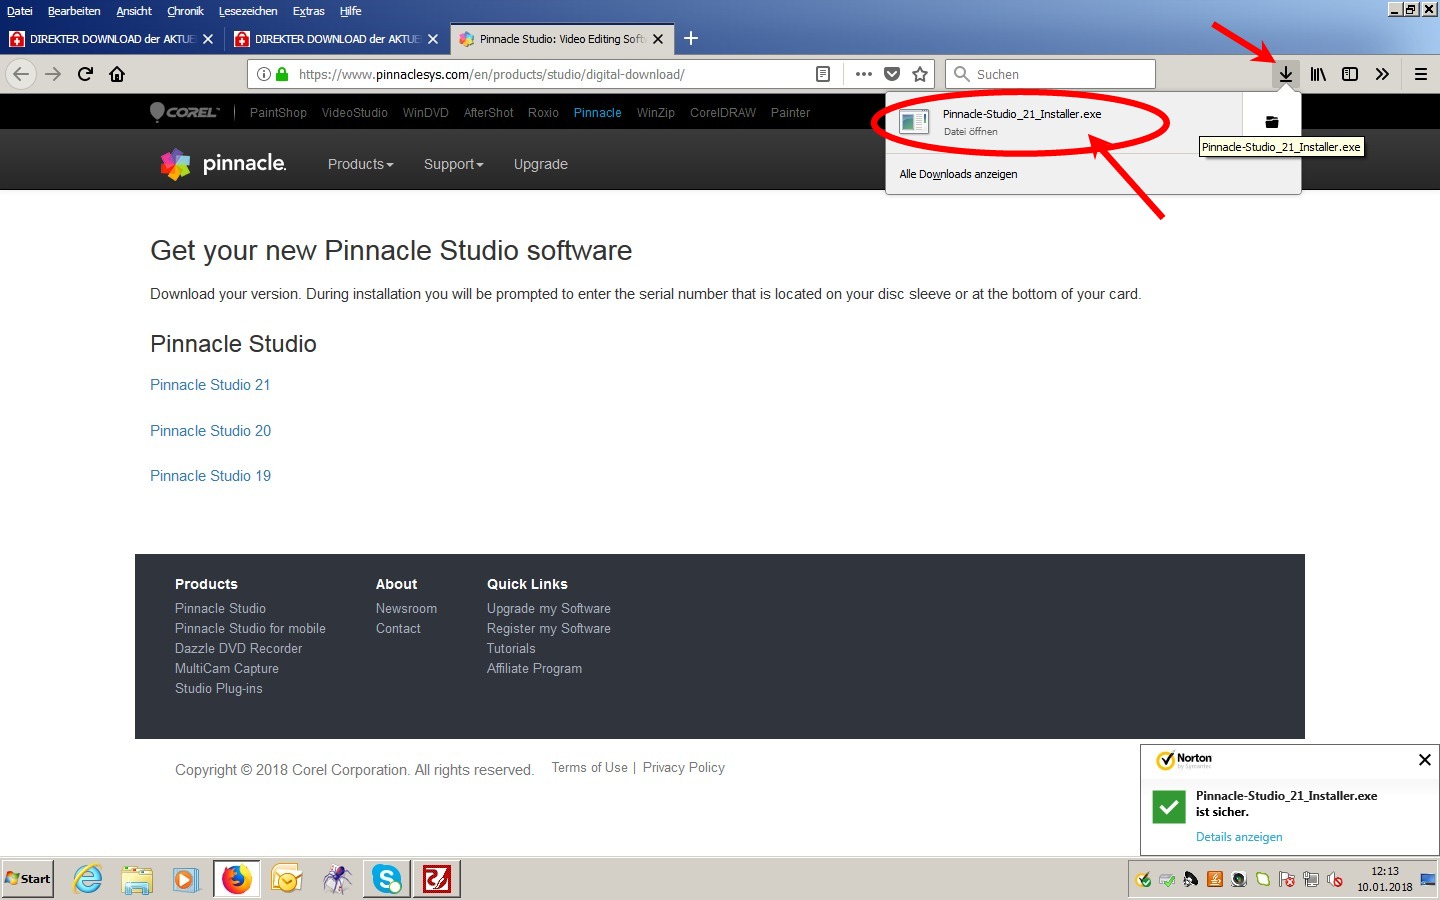Click Alle Downloads anzeigen
1440x900 pixels.
(x=958, y=174)
